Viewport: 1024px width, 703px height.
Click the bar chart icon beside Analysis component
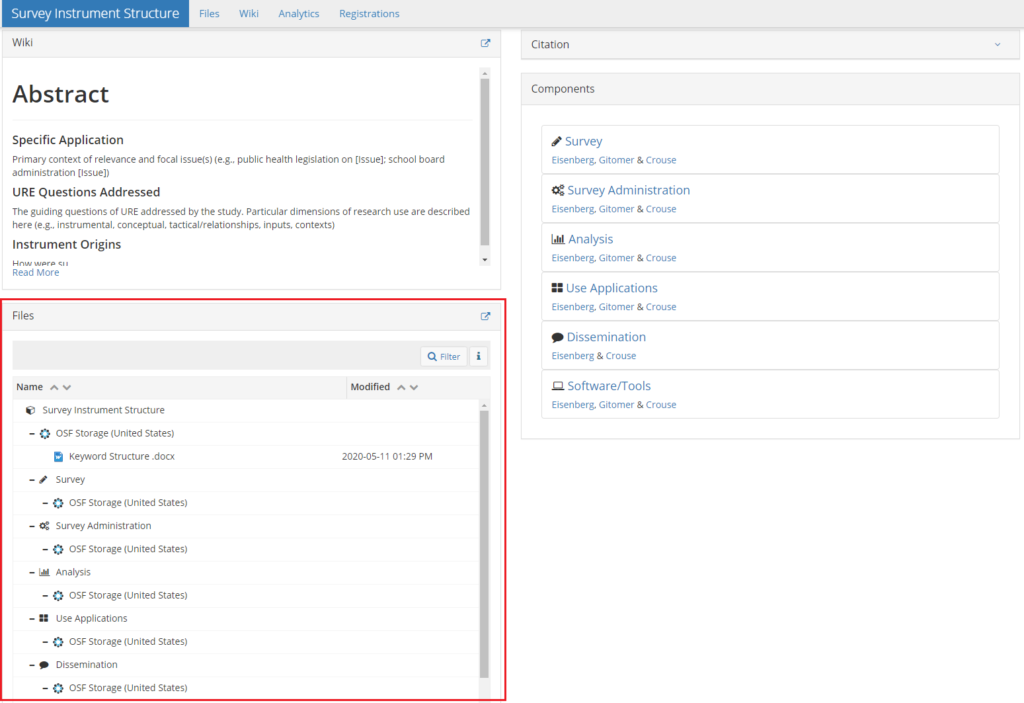pyautogui.click(x=558, y=239)
